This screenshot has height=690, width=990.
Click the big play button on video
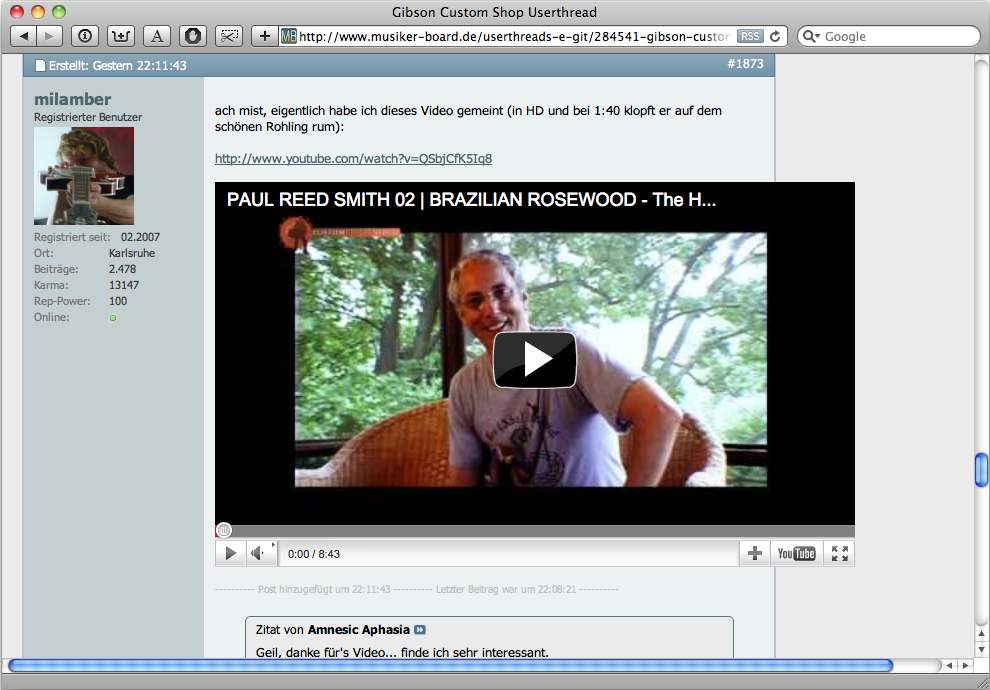(535, 359)
